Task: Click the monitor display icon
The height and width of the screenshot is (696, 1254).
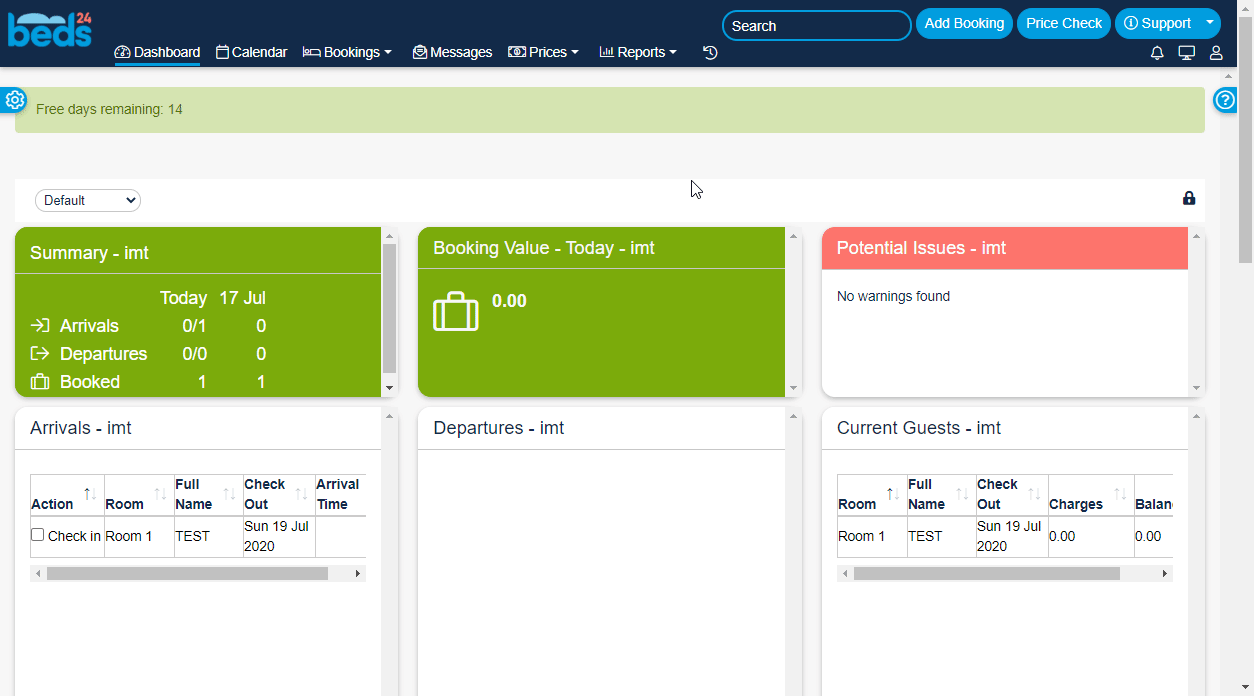Action: tap(1187, 53)
